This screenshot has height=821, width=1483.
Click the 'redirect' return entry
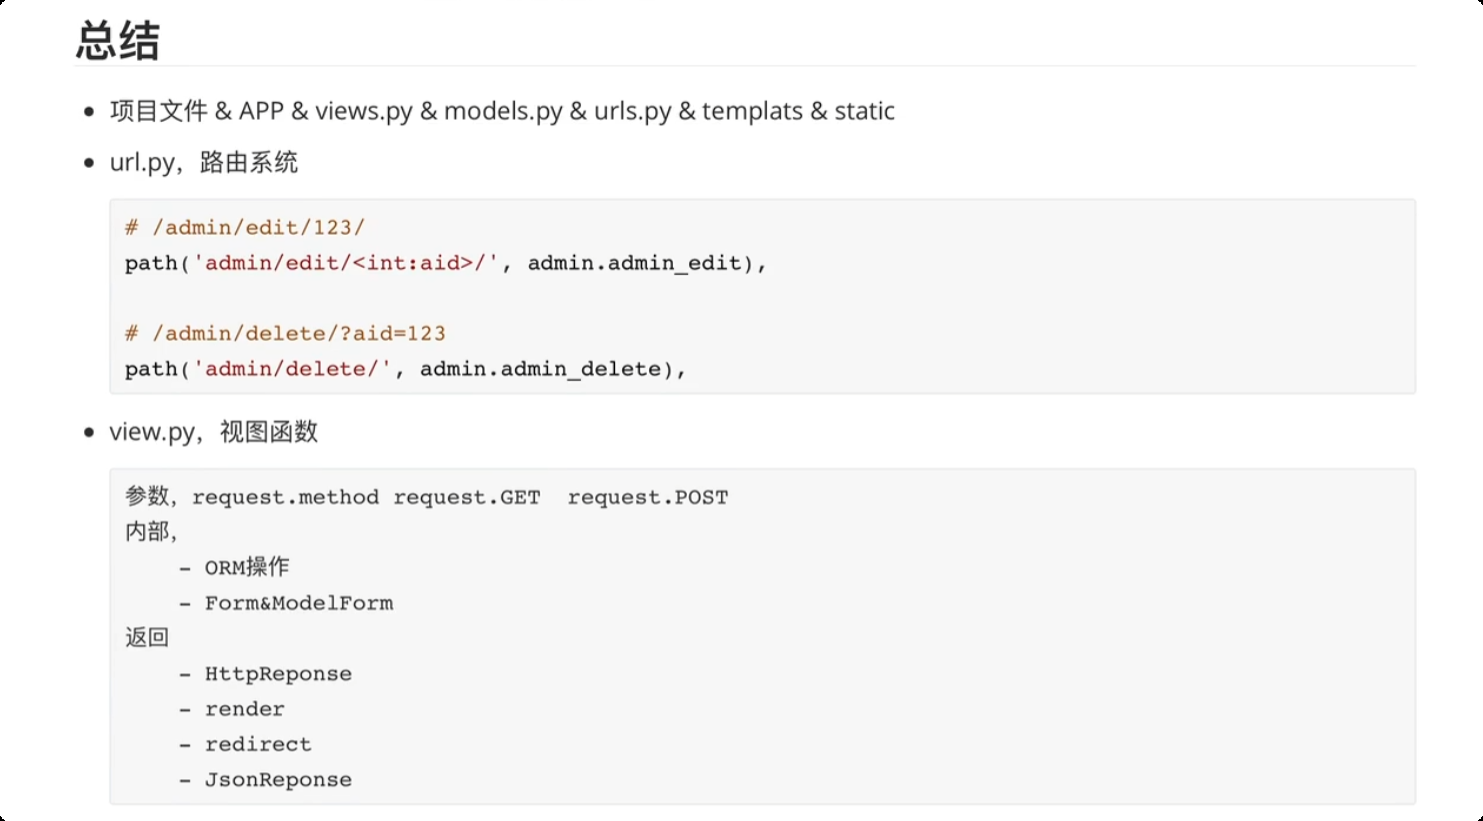pos(258,744)
